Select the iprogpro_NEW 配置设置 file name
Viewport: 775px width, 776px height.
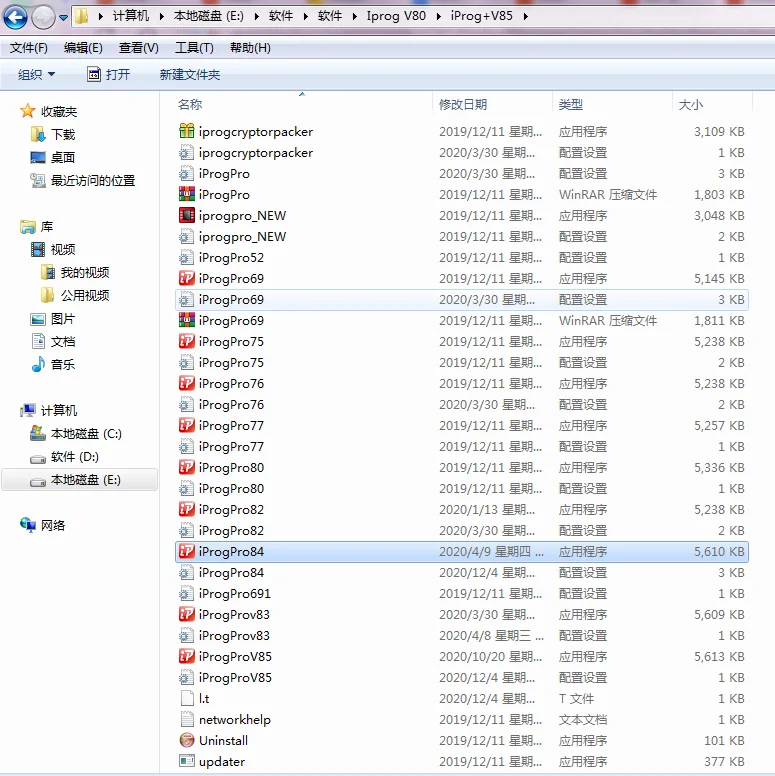[242, 237]
